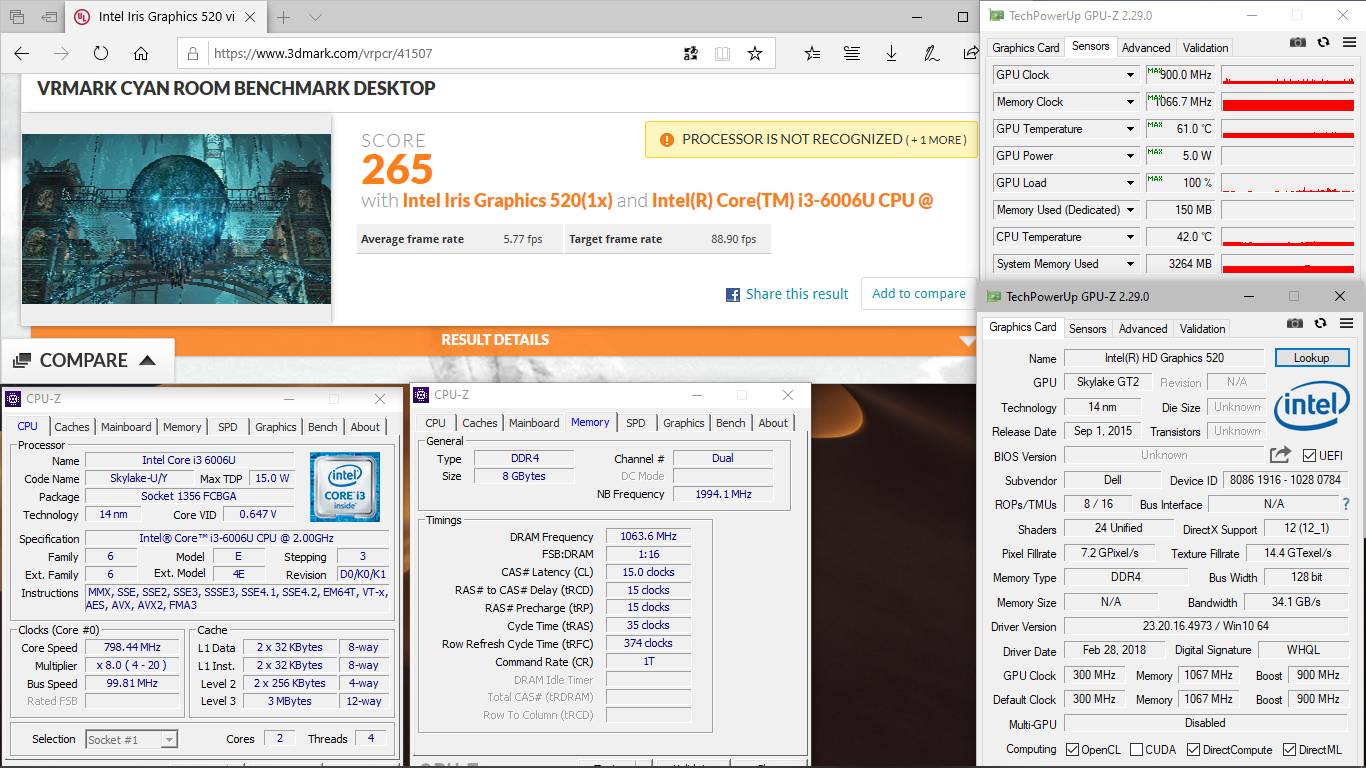Add notes with Edge pen icon

930,53
